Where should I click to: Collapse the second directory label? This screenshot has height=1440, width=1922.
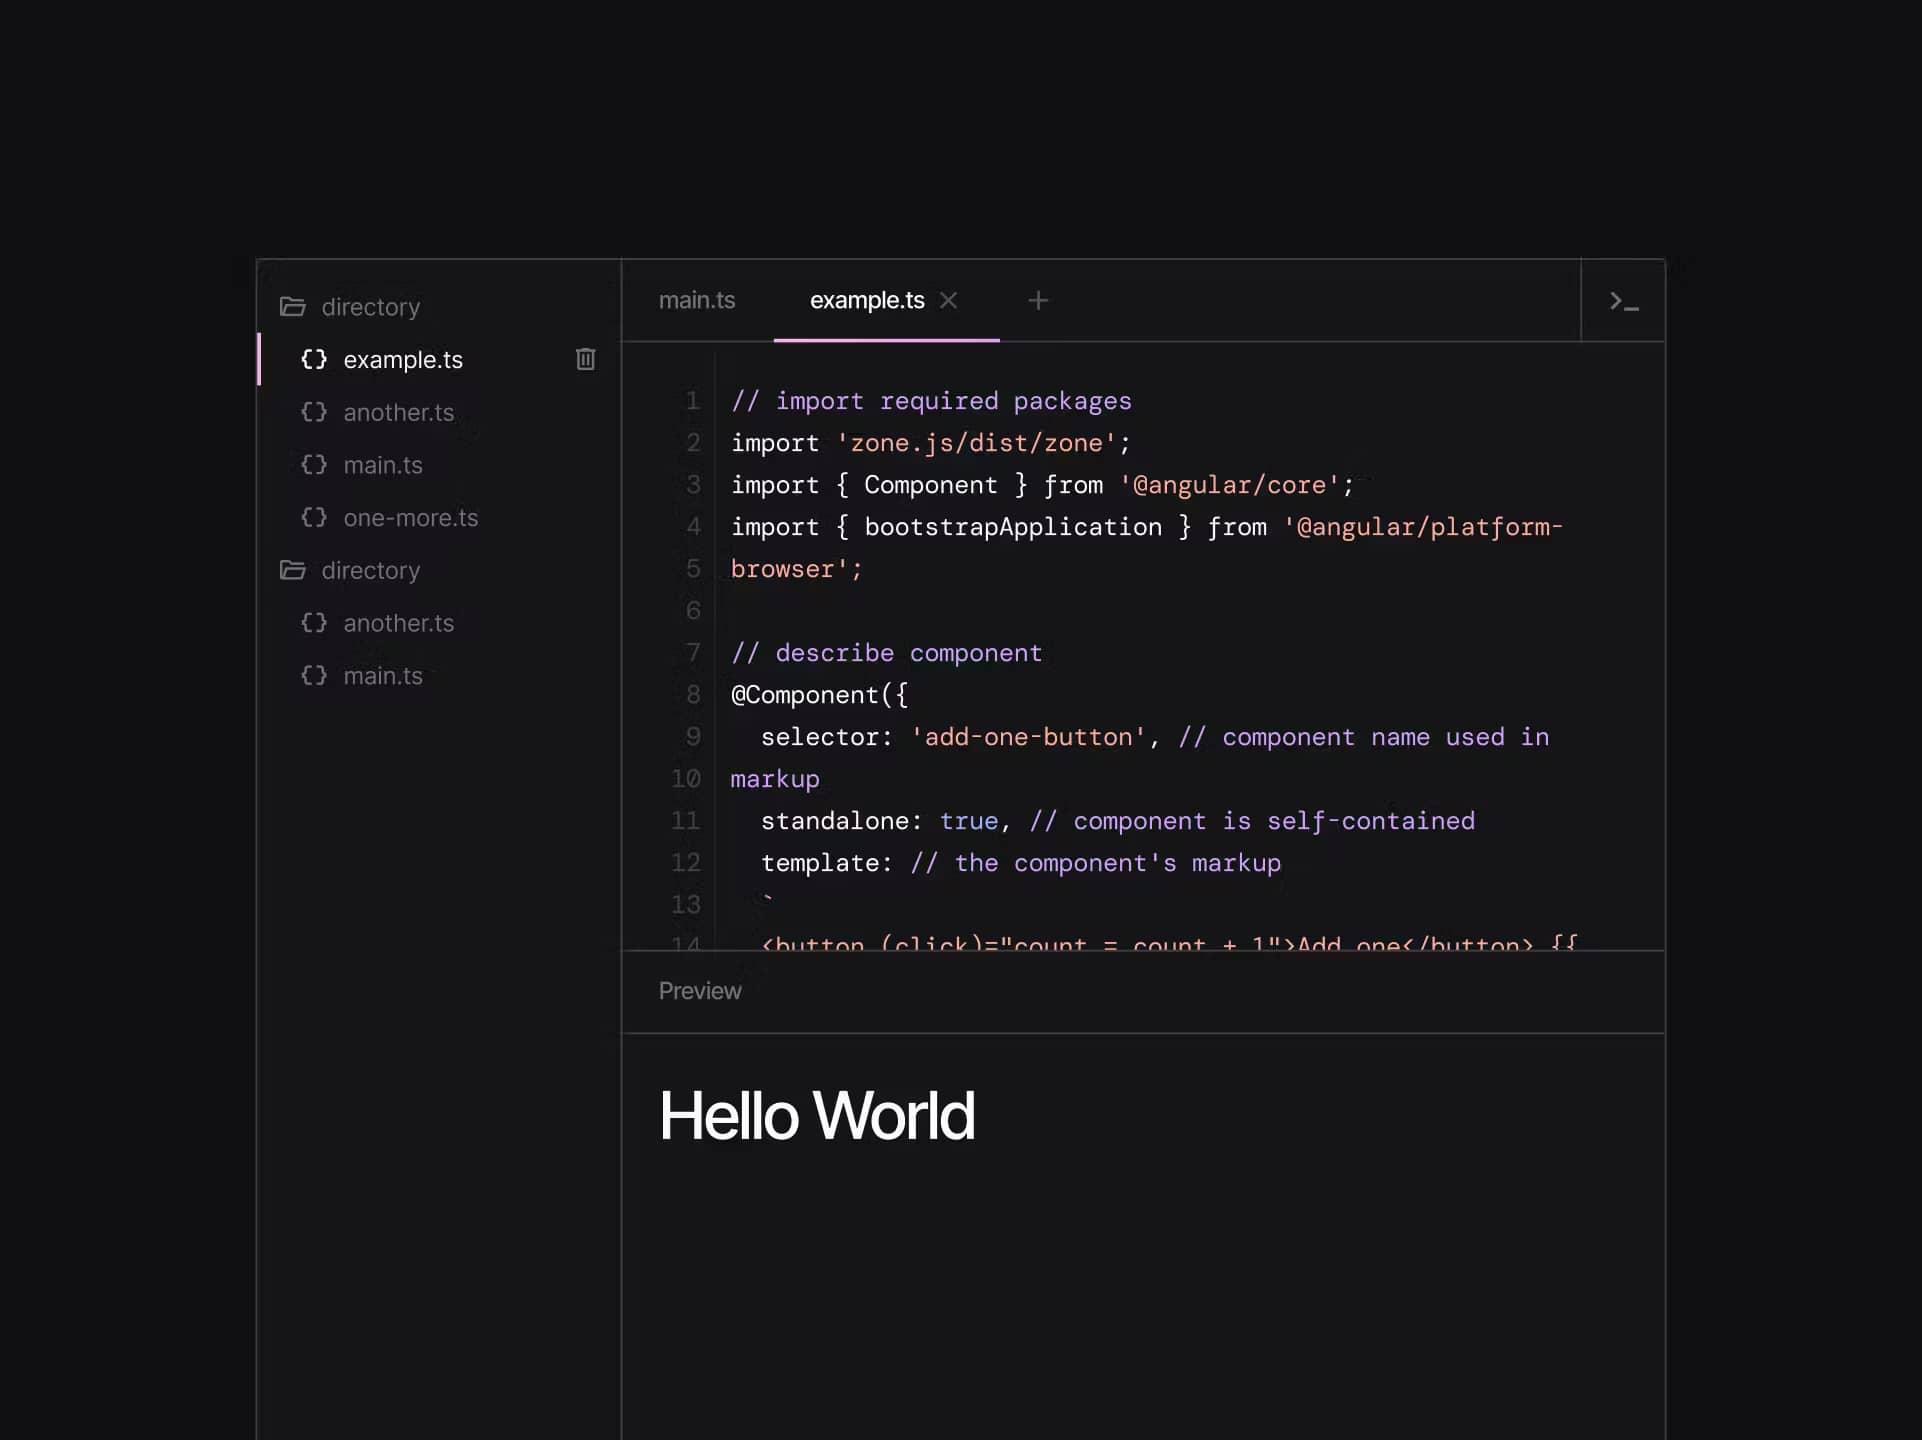[x=370, y=570]
